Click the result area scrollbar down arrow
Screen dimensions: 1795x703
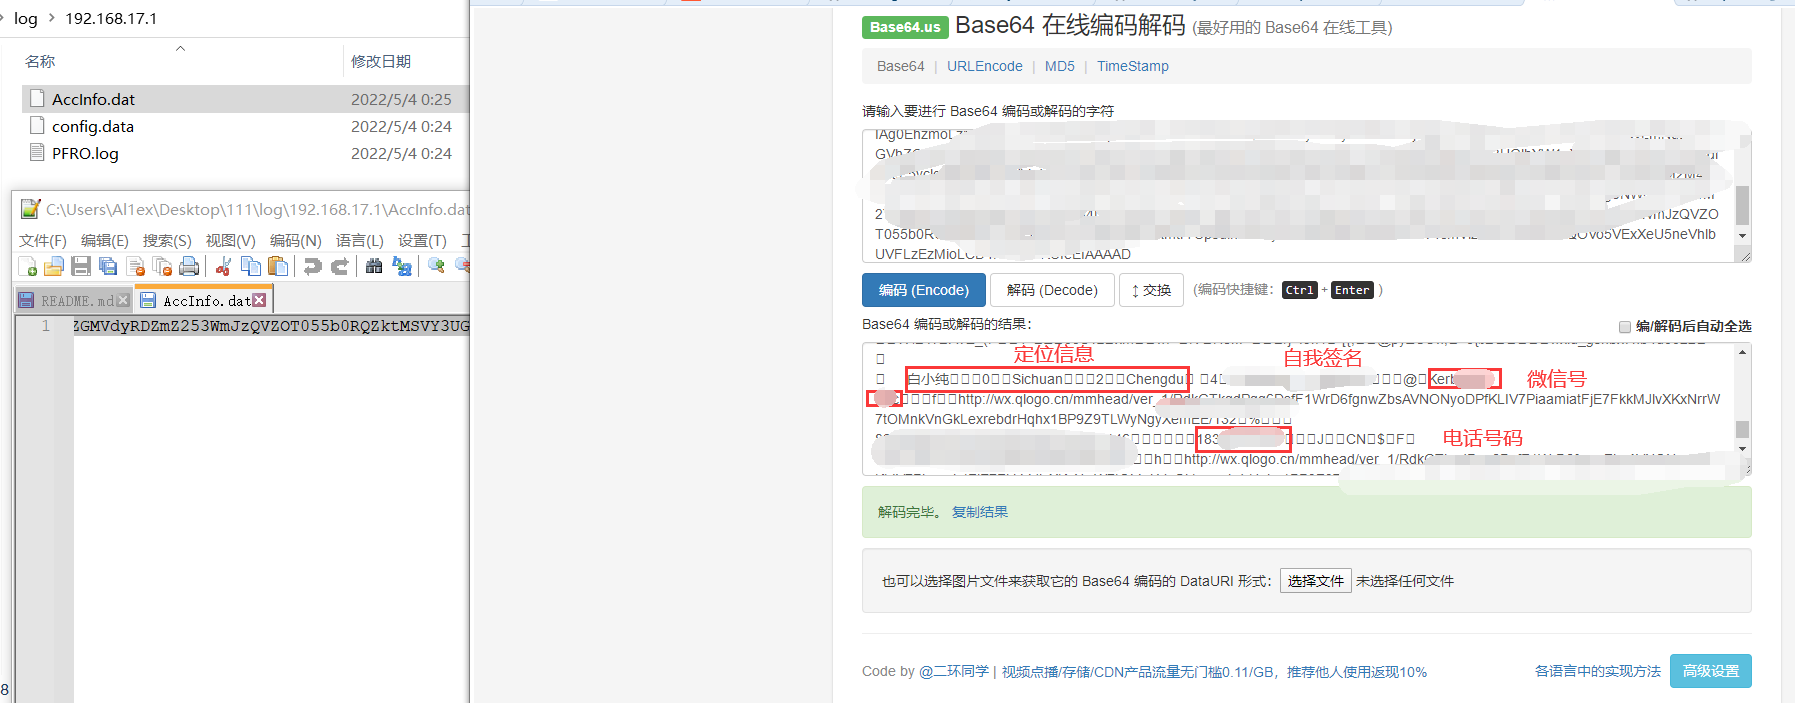(x=1743, y=449)
